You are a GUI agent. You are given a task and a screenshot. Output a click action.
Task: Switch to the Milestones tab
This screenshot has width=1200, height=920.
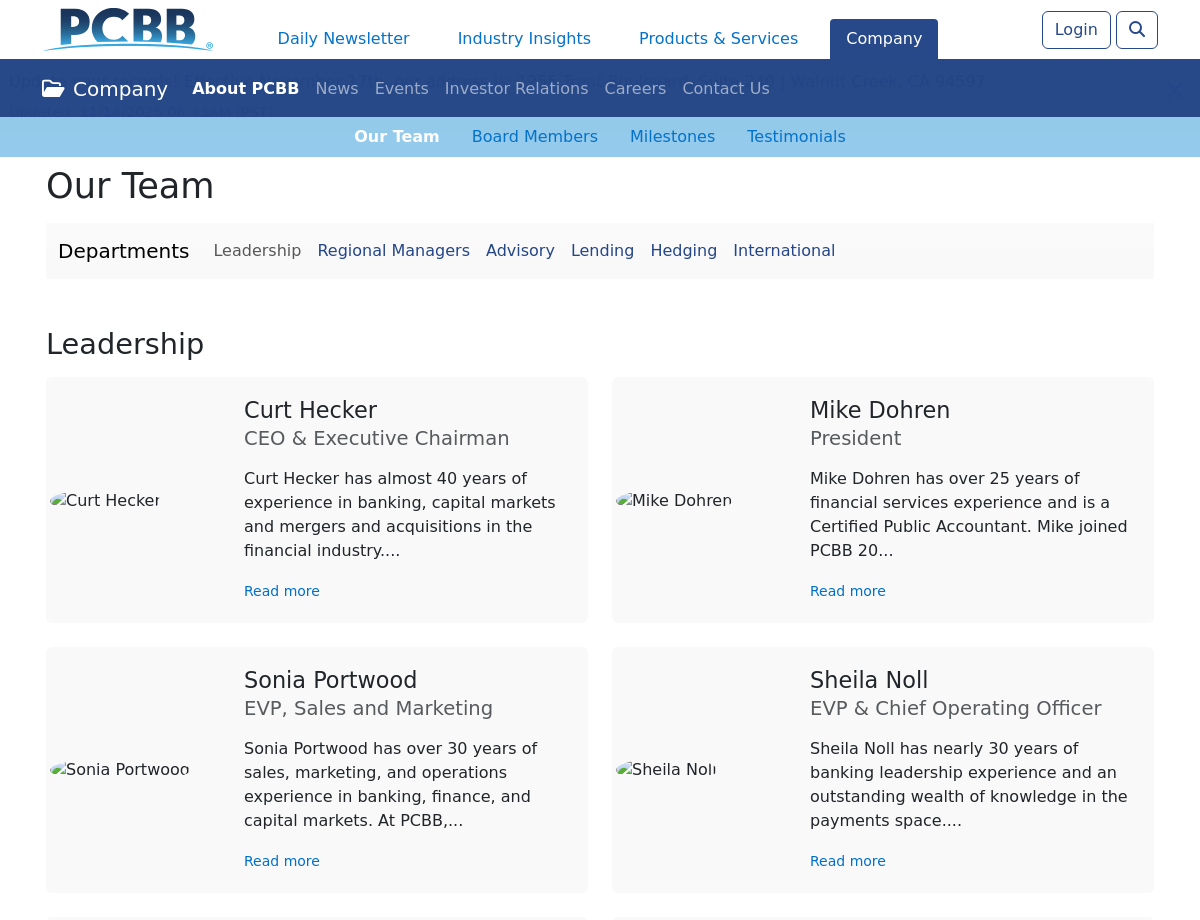[672, 137]
